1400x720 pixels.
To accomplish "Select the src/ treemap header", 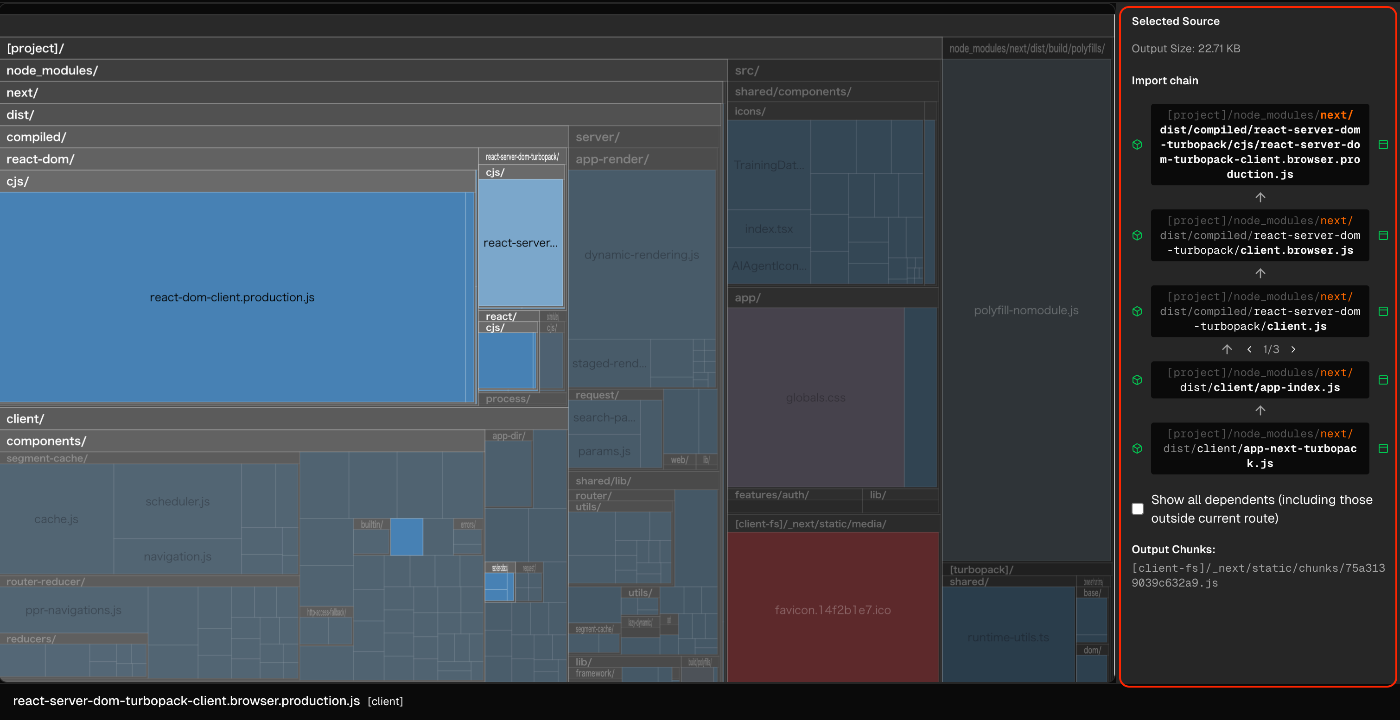I will (834, 70).
